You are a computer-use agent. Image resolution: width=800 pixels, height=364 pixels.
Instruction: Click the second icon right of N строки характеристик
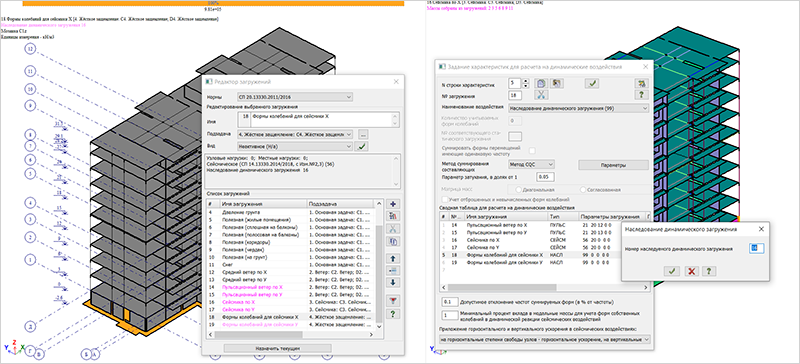(557, 83)
